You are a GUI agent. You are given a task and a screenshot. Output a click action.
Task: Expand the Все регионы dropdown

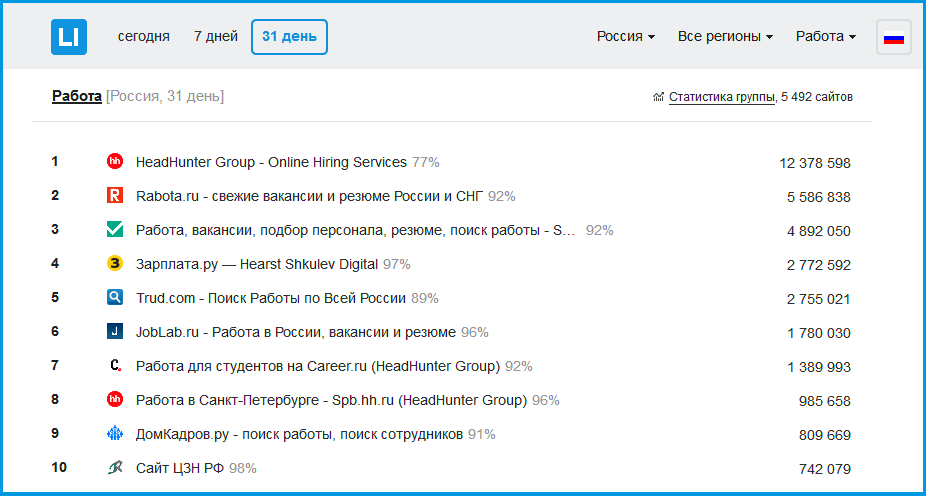pos(725,37)
